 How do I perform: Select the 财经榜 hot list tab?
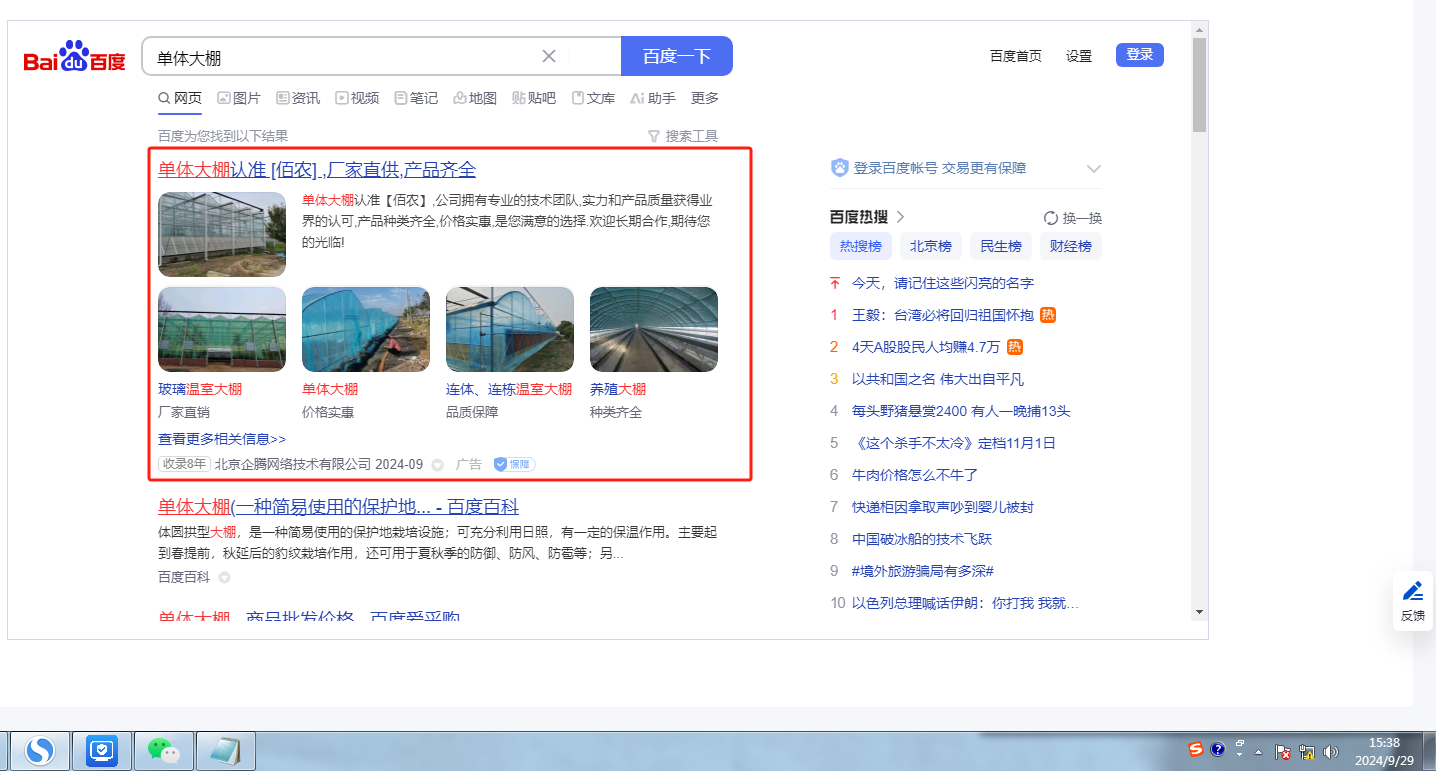click(x=1070, y=246)
